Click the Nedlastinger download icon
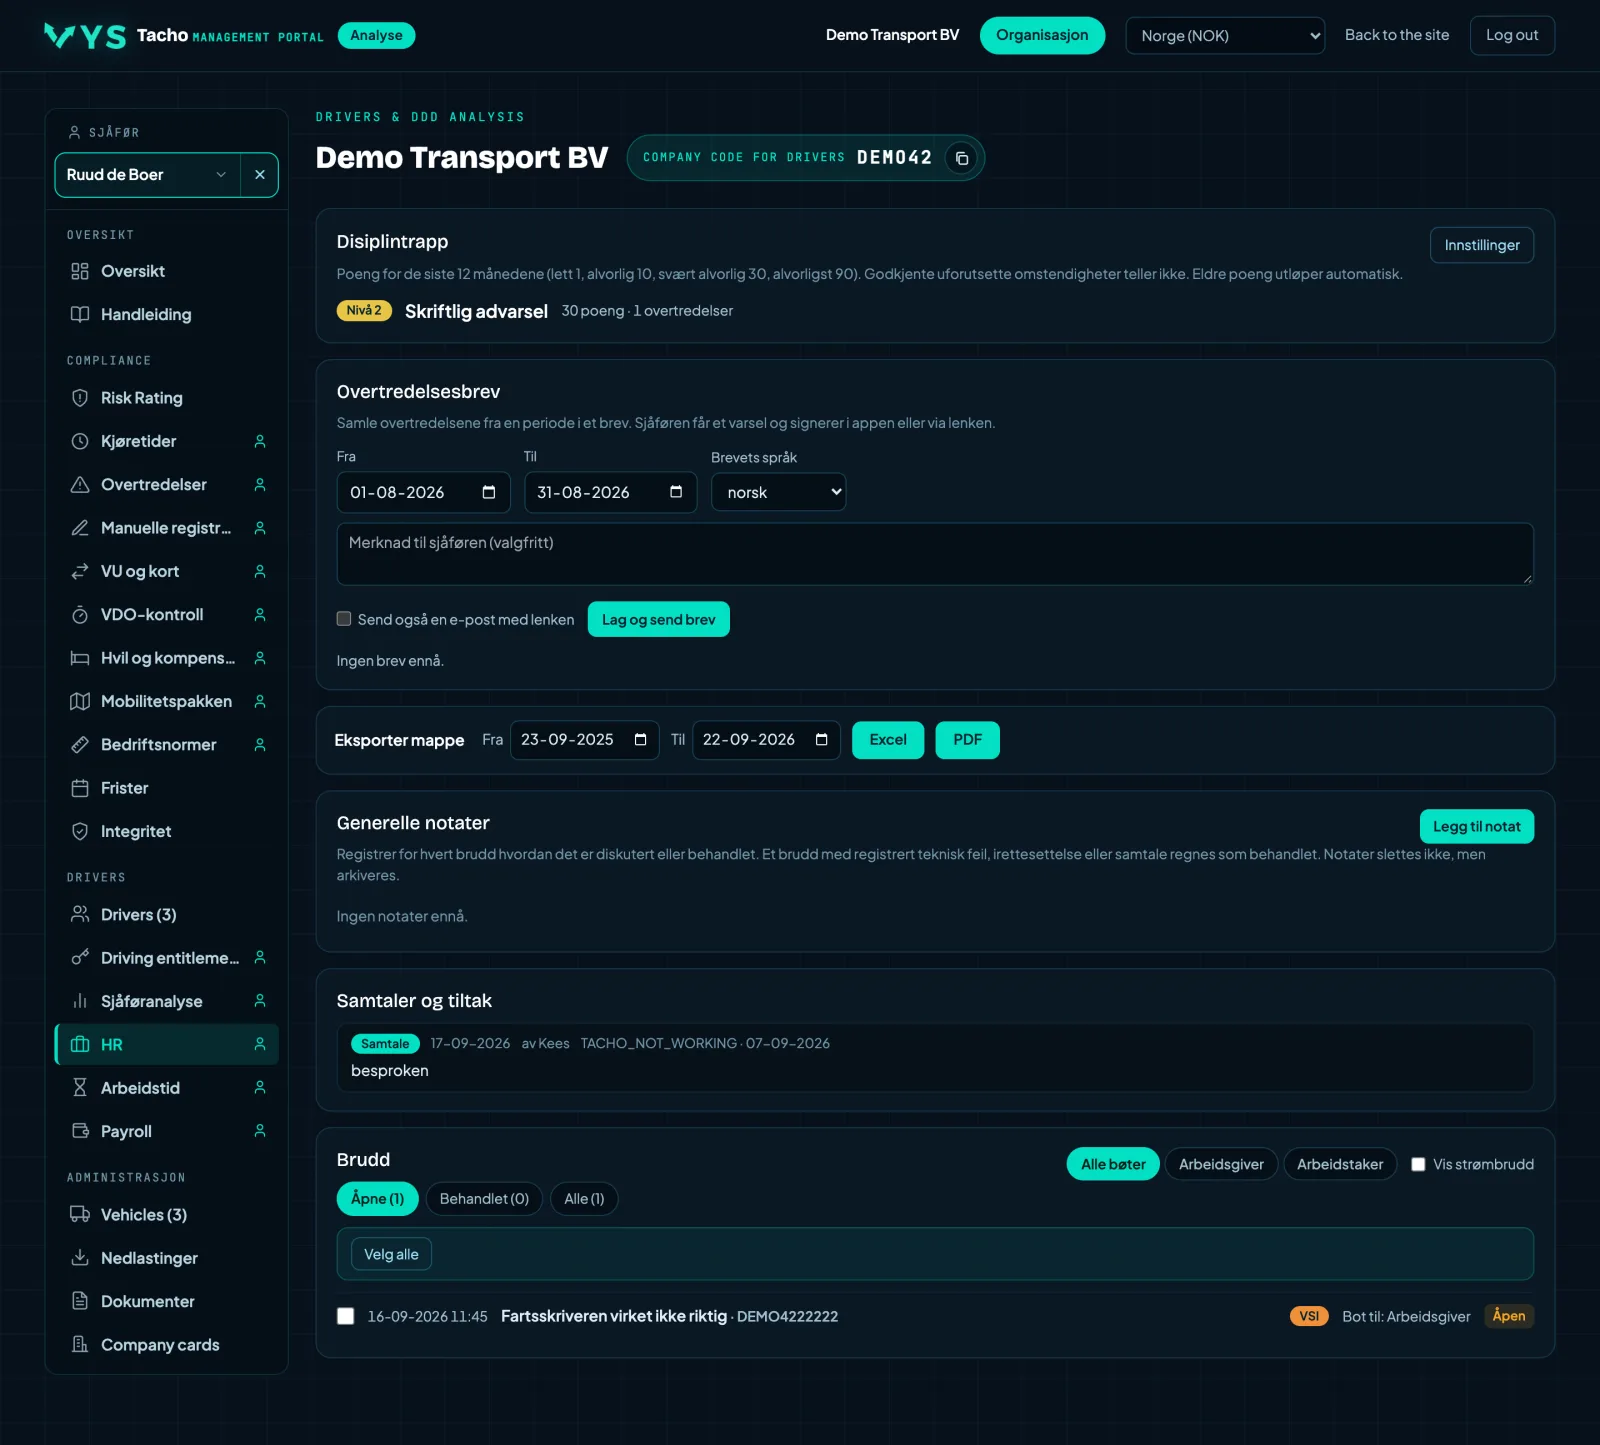Screen dimensions: 1600x1445 tap(80, 1258)
